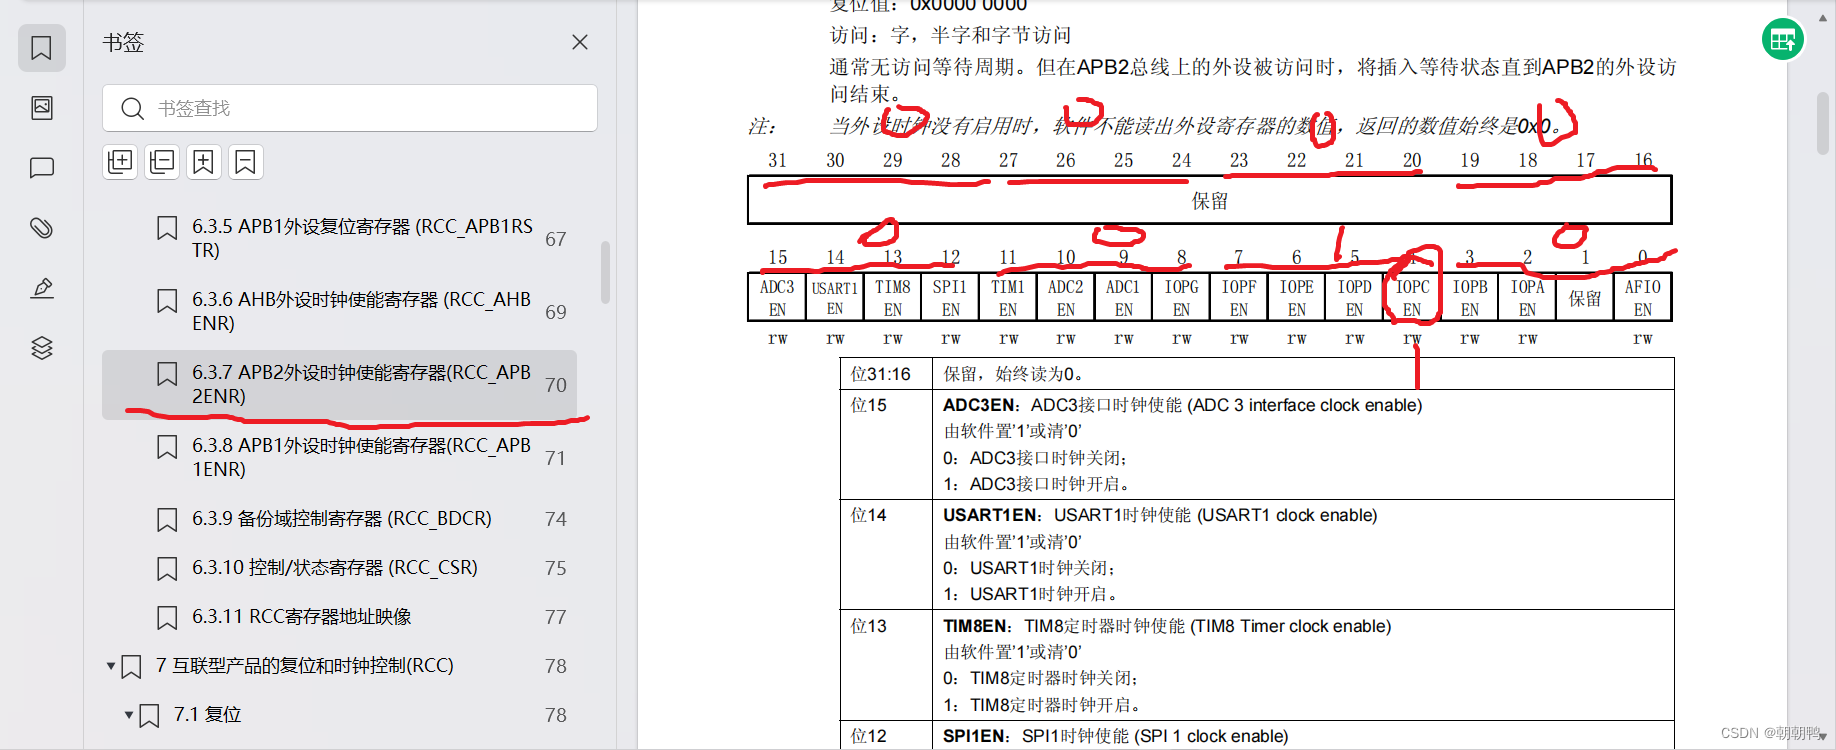The height and width of the screenshot is (750, 1836).
Task: Click bookmark icon beside 6.3.9 entry
Action: [x=167, y=520]
